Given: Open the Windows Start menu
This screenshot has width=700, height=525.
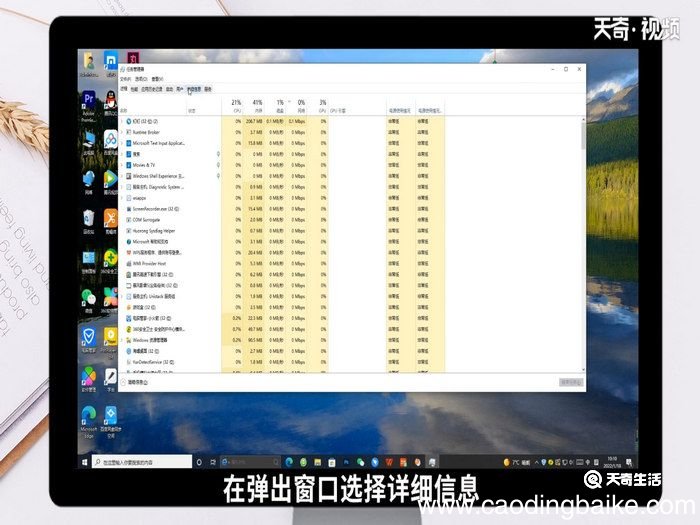Looking at the screenshot, I should tap(84, 462).
